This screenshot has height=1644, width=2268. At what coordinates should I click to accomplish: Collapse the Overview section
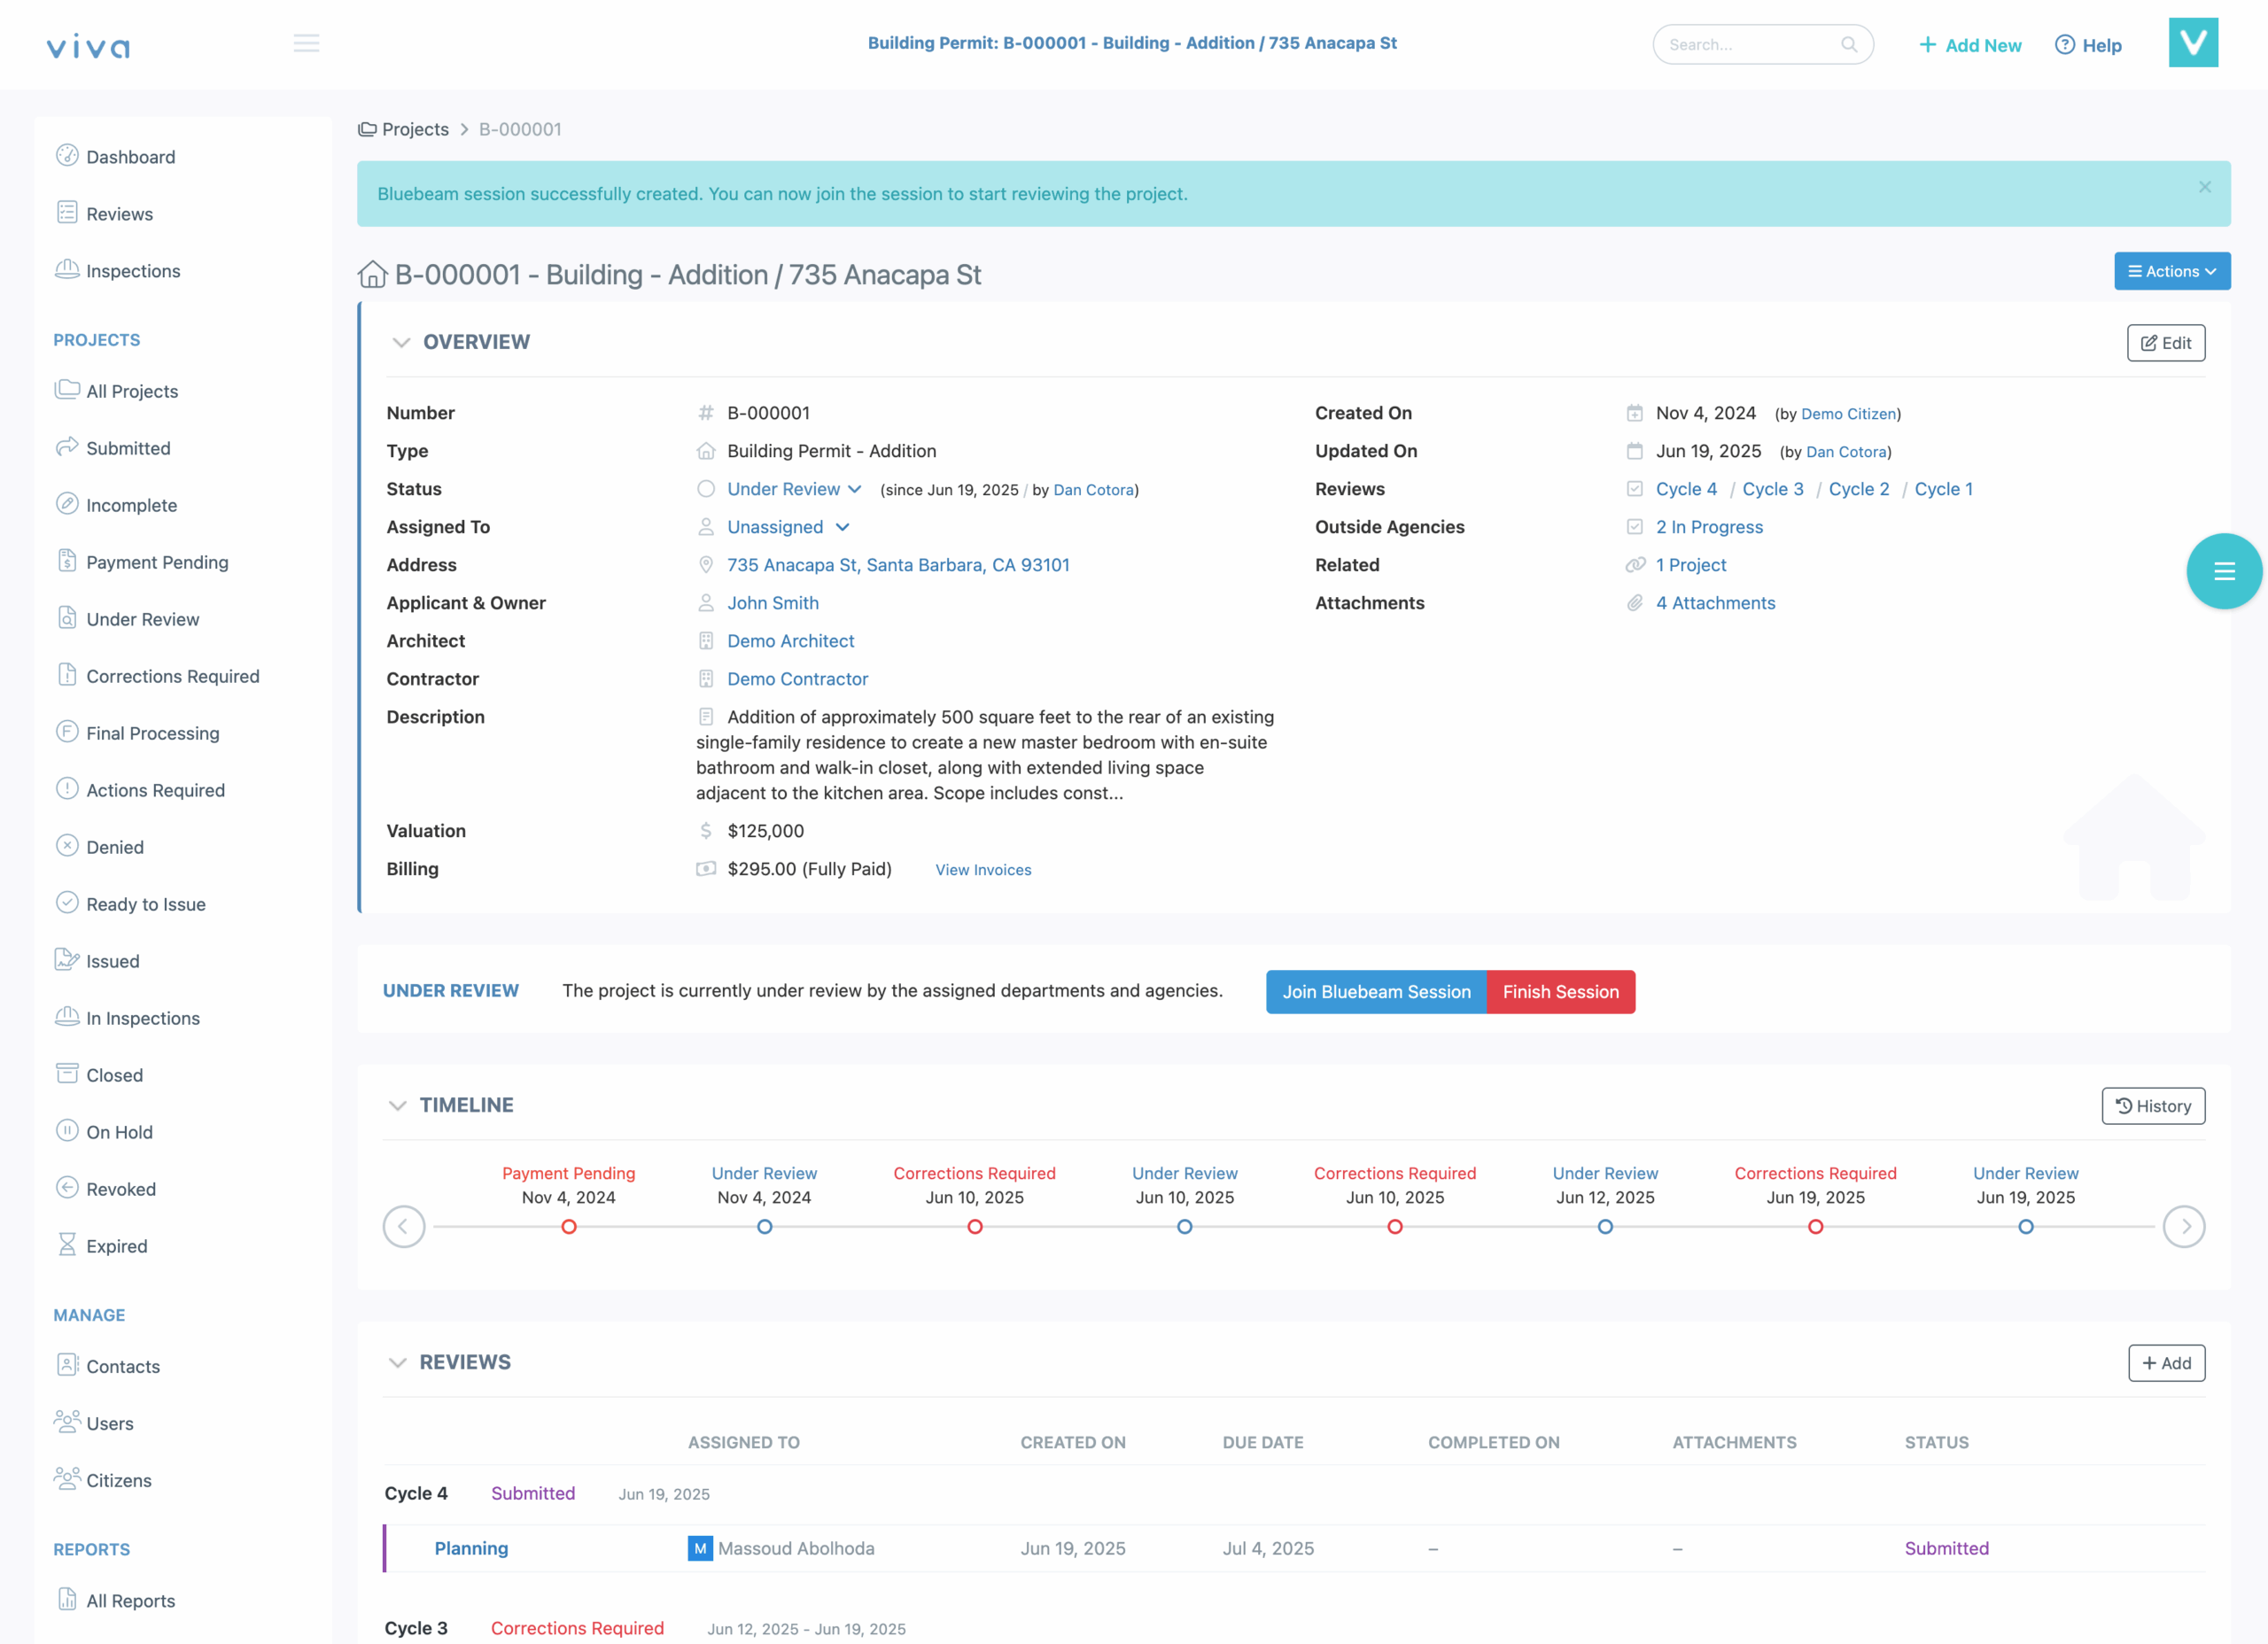pyautogui.click(x=401, y=342)
